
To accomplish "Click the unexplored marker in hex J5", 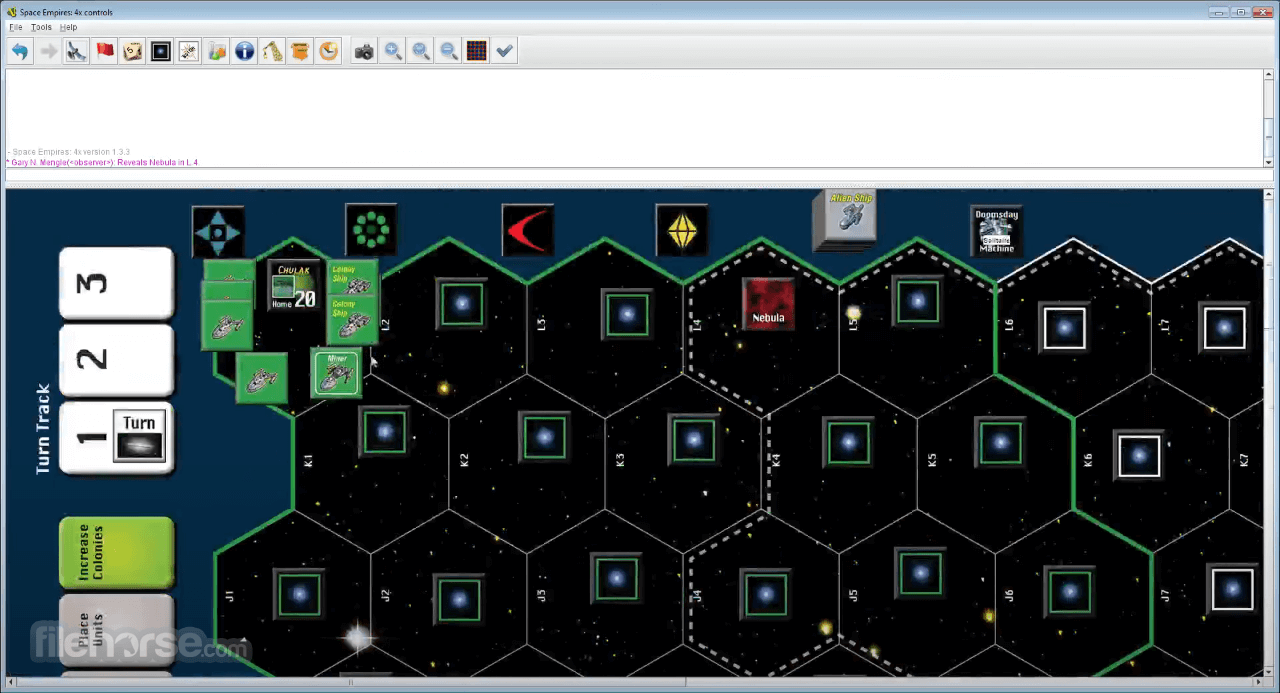I will point(920,571).
